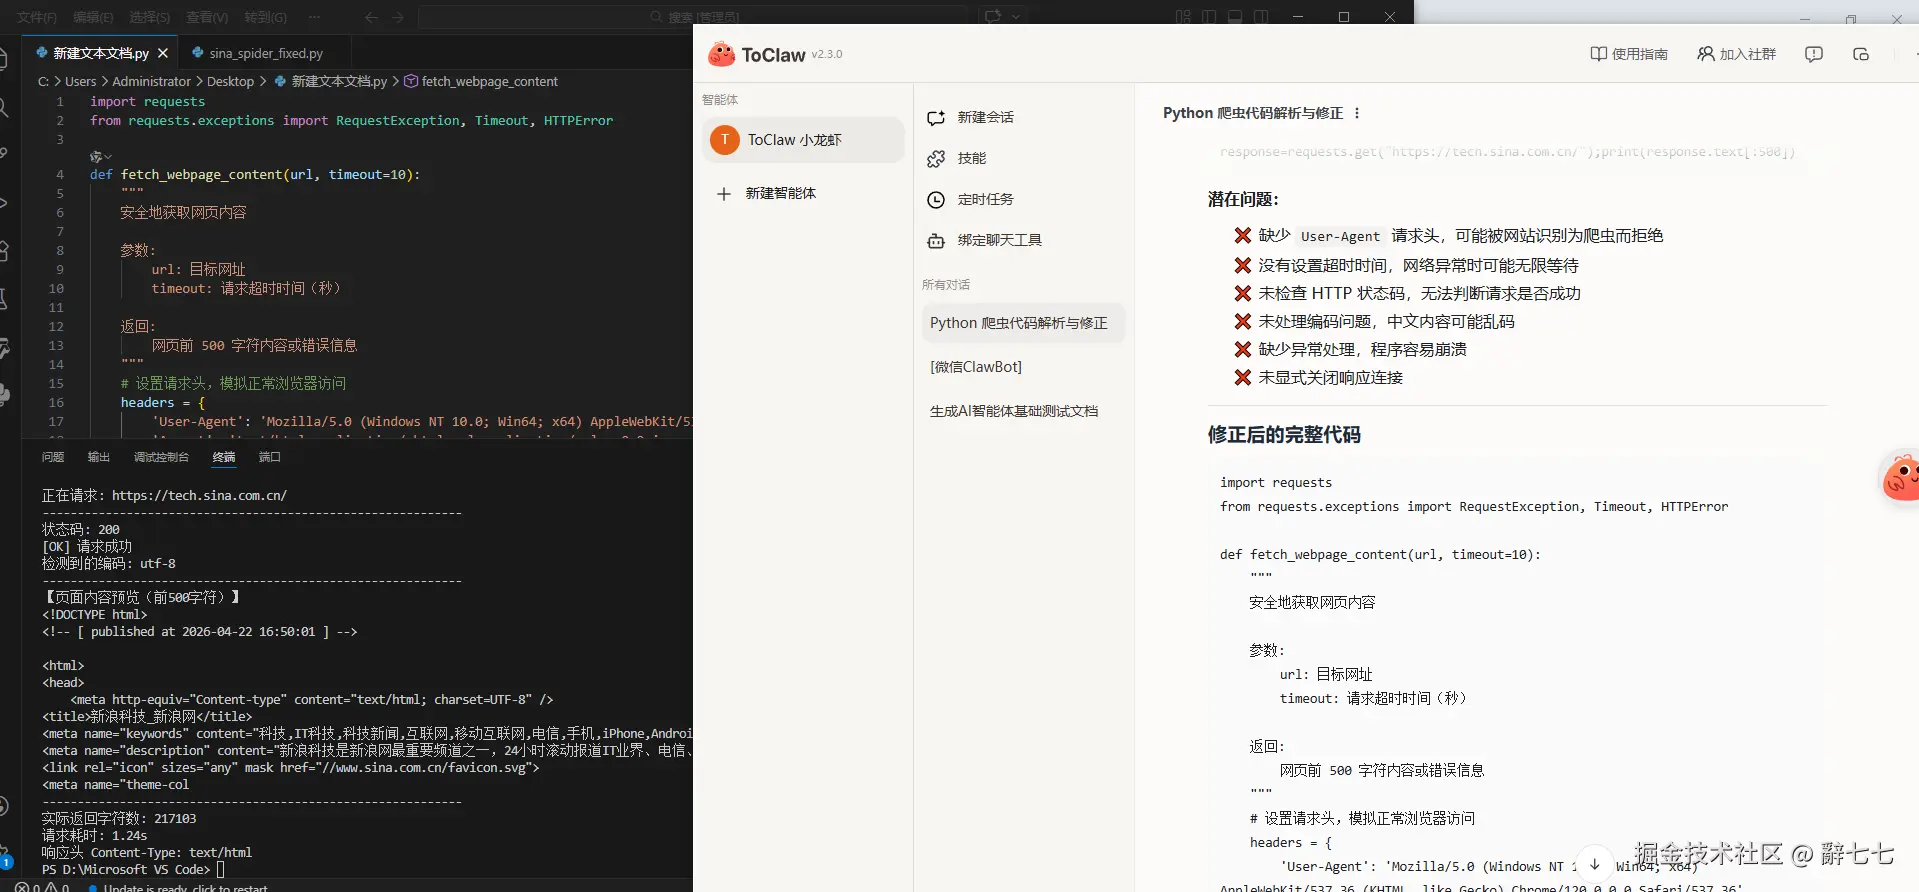The height and width of the screenshot is (892, 1919).
Task: Select the 终端 terminal panel tab
Action: [224, 457]
